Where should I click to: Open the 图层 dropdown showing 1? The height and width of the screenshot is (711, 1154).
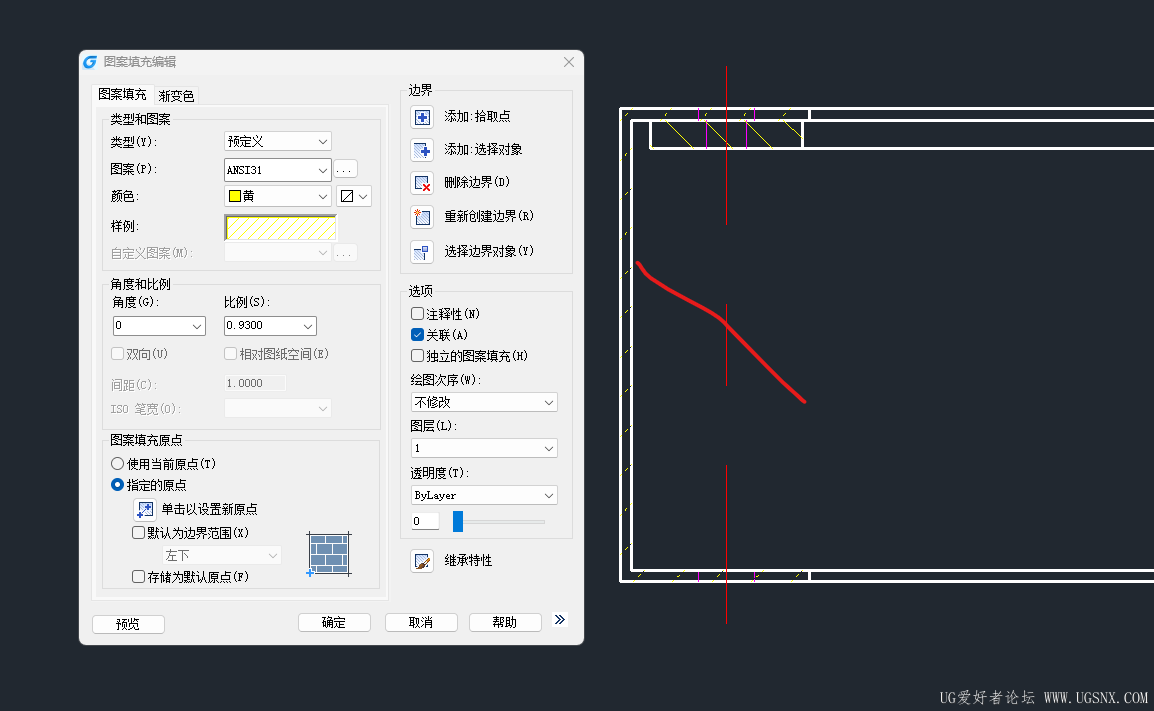tap(484, 448)
